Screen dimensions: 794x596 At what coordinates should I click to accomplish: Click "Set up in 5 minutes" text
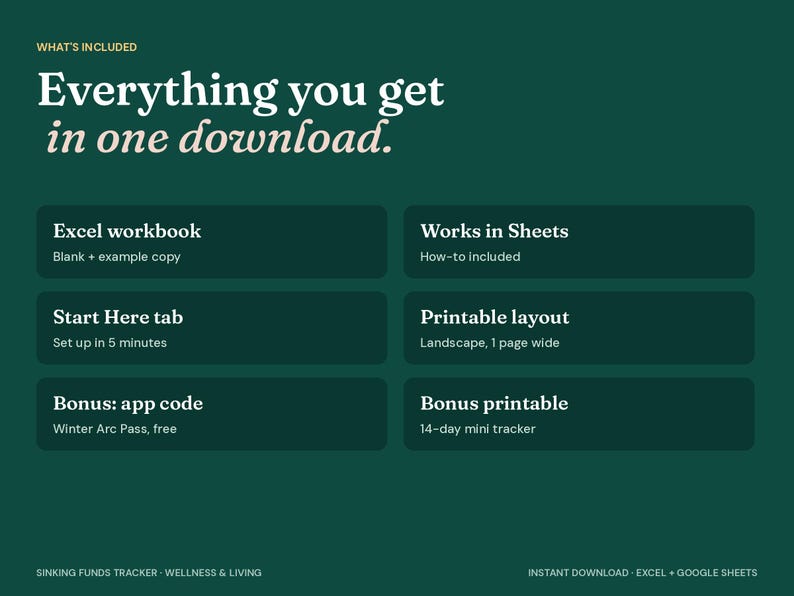[110, 343]
